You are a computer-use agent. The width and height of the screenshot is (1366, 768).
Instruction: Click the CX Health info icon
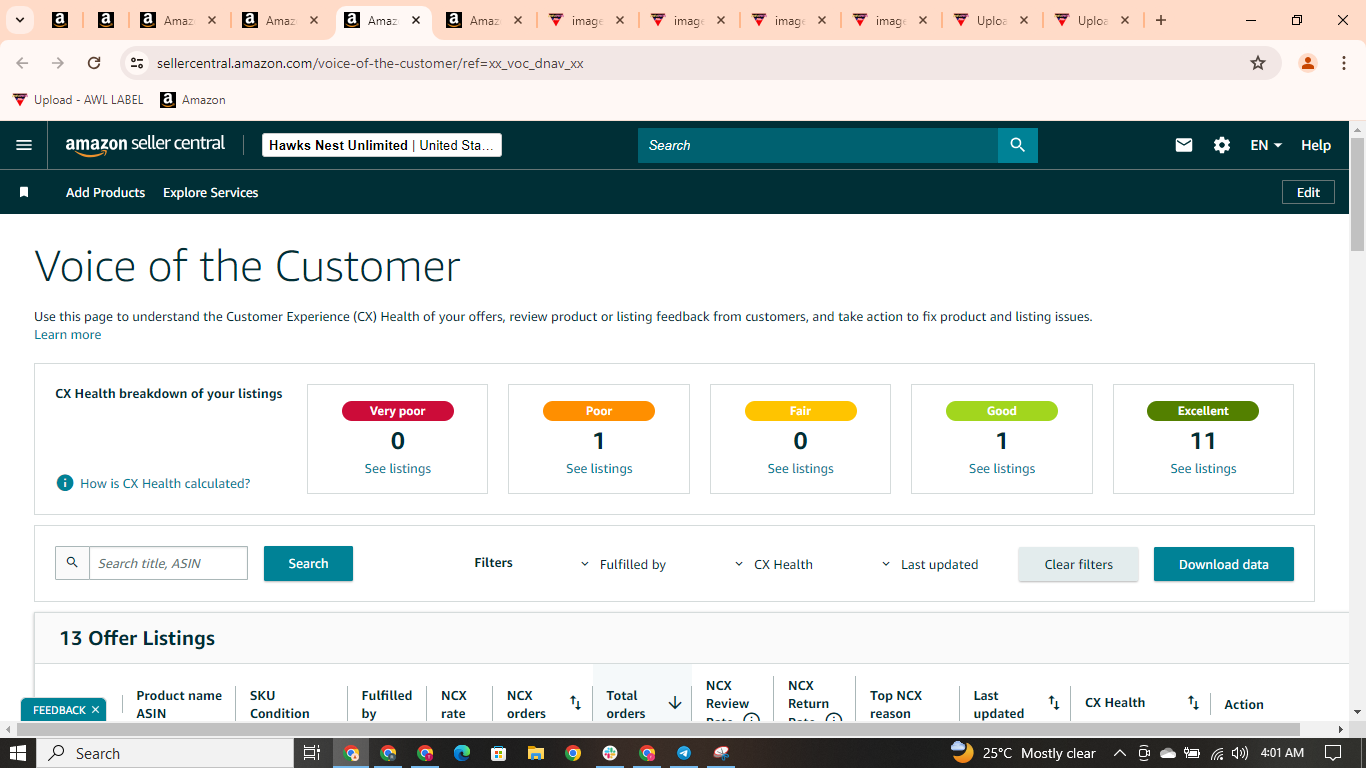click(65, 483)
